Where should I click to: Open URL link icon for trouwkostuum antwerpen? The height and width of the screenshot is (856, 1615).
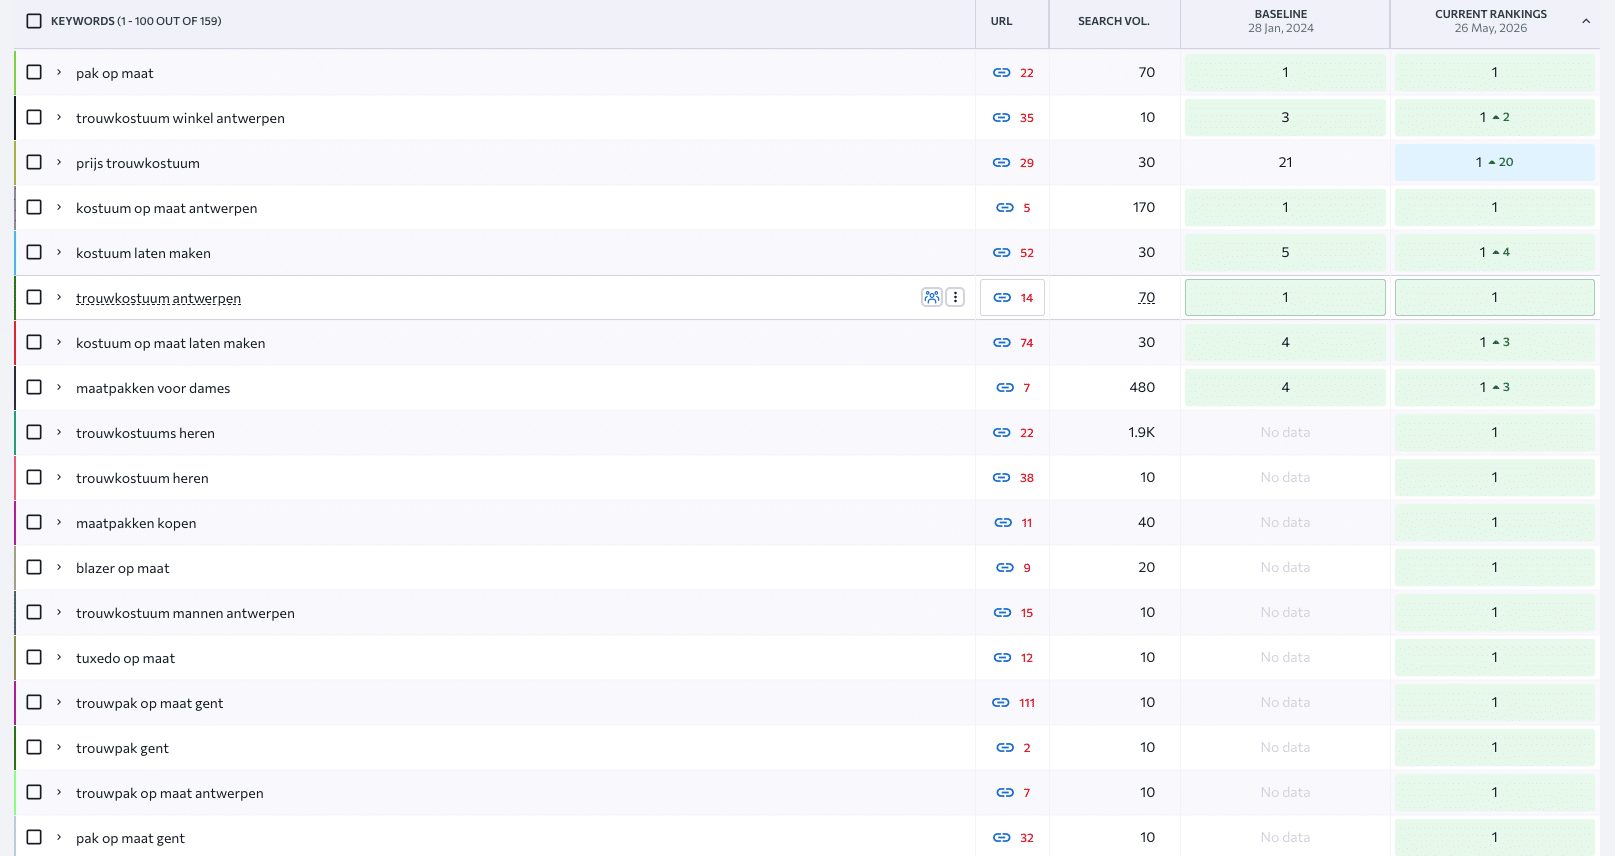coord(1002,298)
